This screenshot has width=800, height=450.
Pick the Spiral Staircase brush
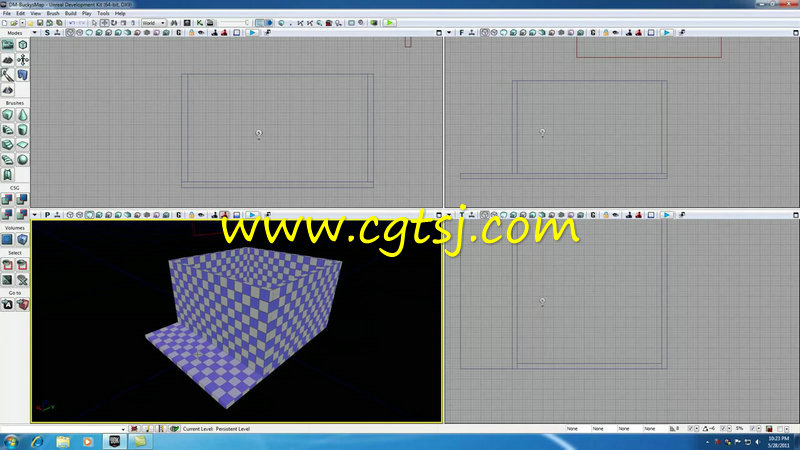pos(8,160)
